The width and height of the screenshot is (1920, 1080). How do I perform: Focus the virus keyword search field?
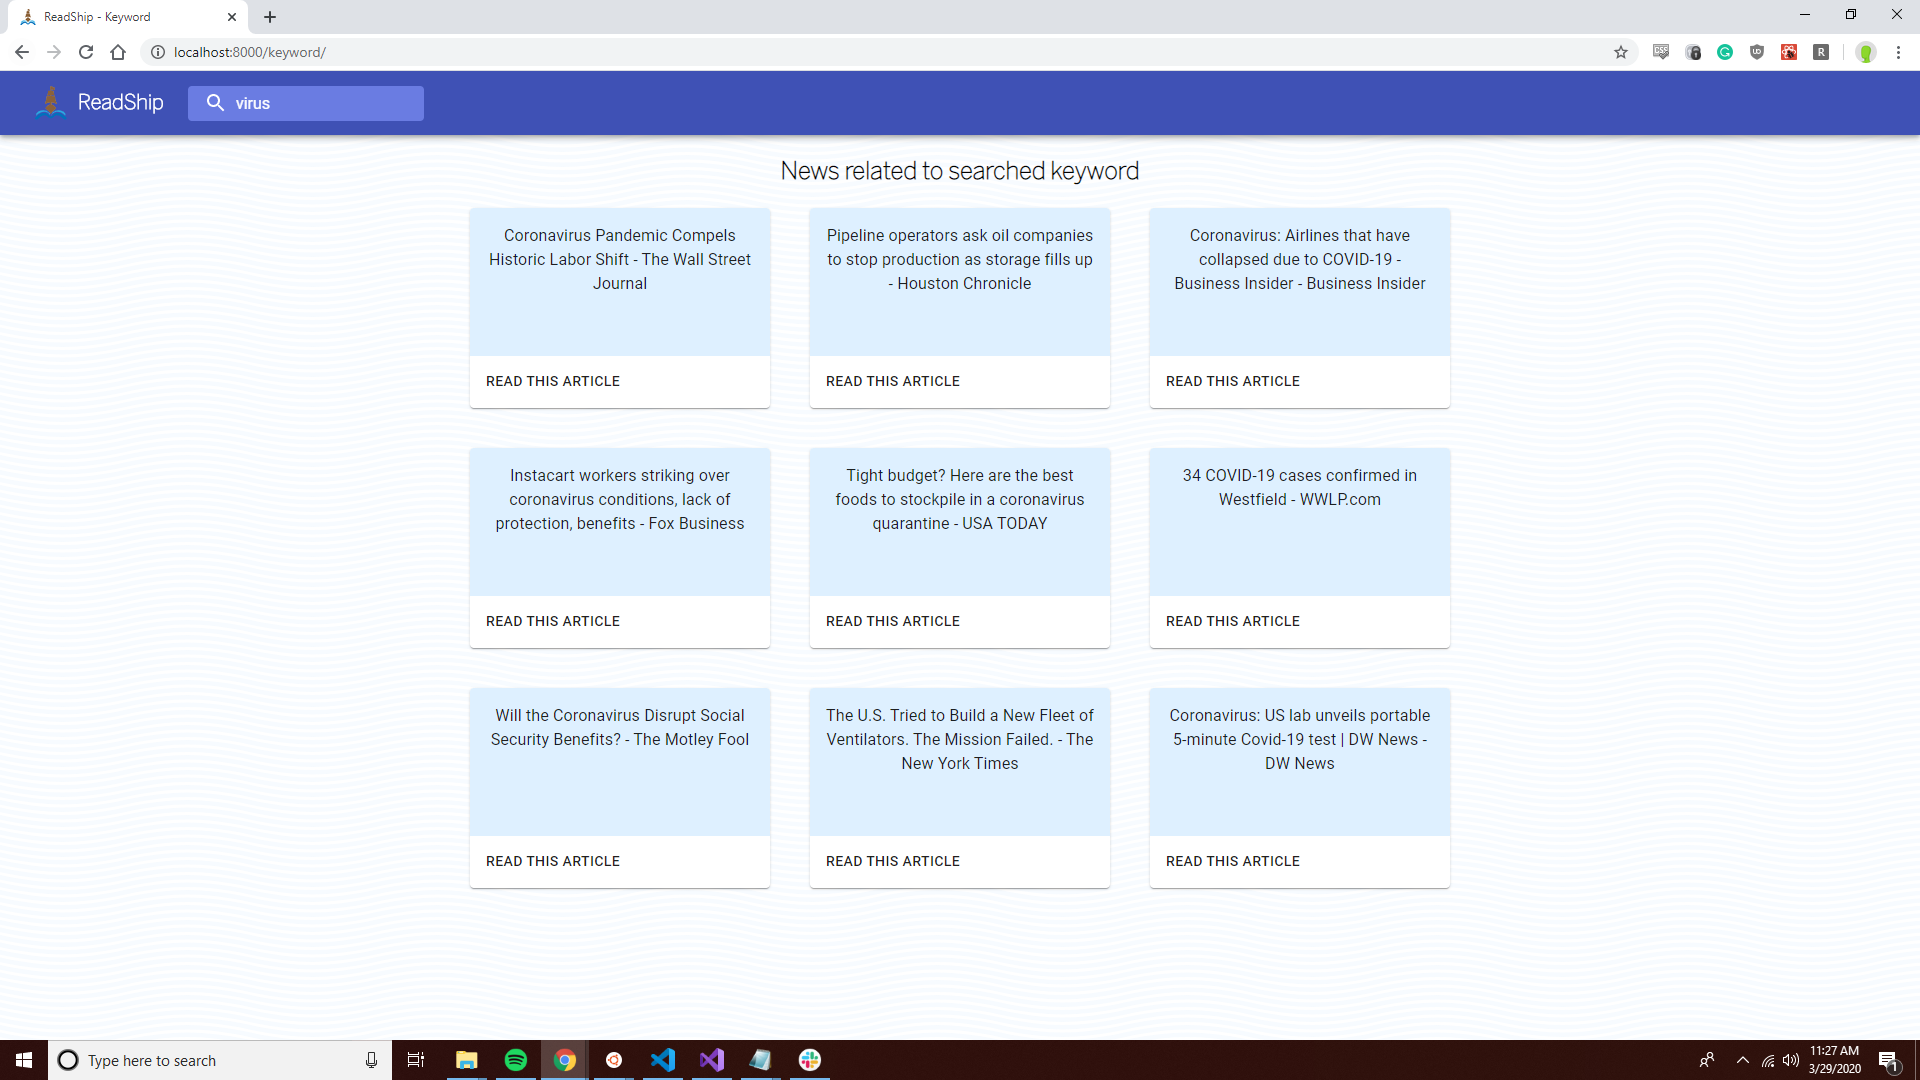pos(320,103)
